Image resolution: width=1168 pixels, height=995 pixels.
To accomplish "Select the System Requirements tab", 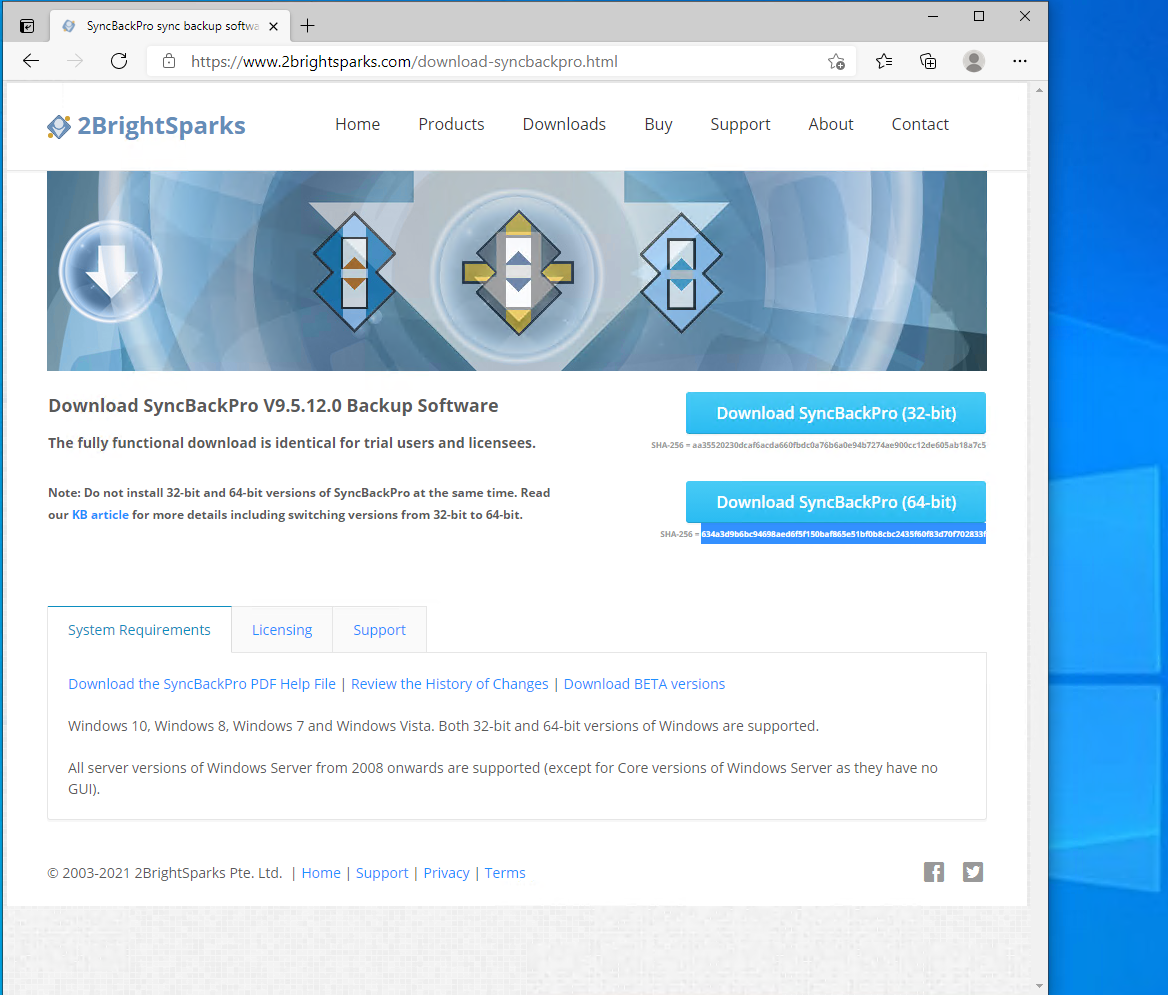I will point(139,630).
